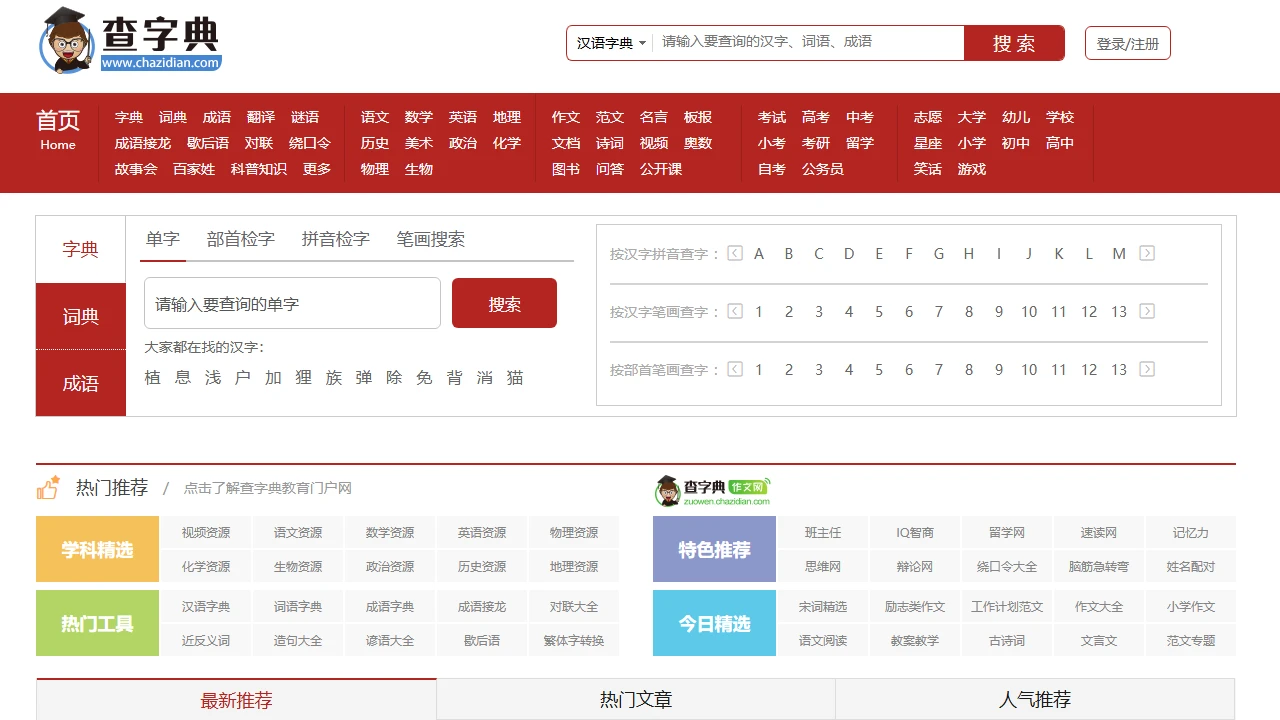Image resolution: width=1280 pixels, height=720 pixels.
Task: Click the green 作文网 logo
Action: coord(712,489)
